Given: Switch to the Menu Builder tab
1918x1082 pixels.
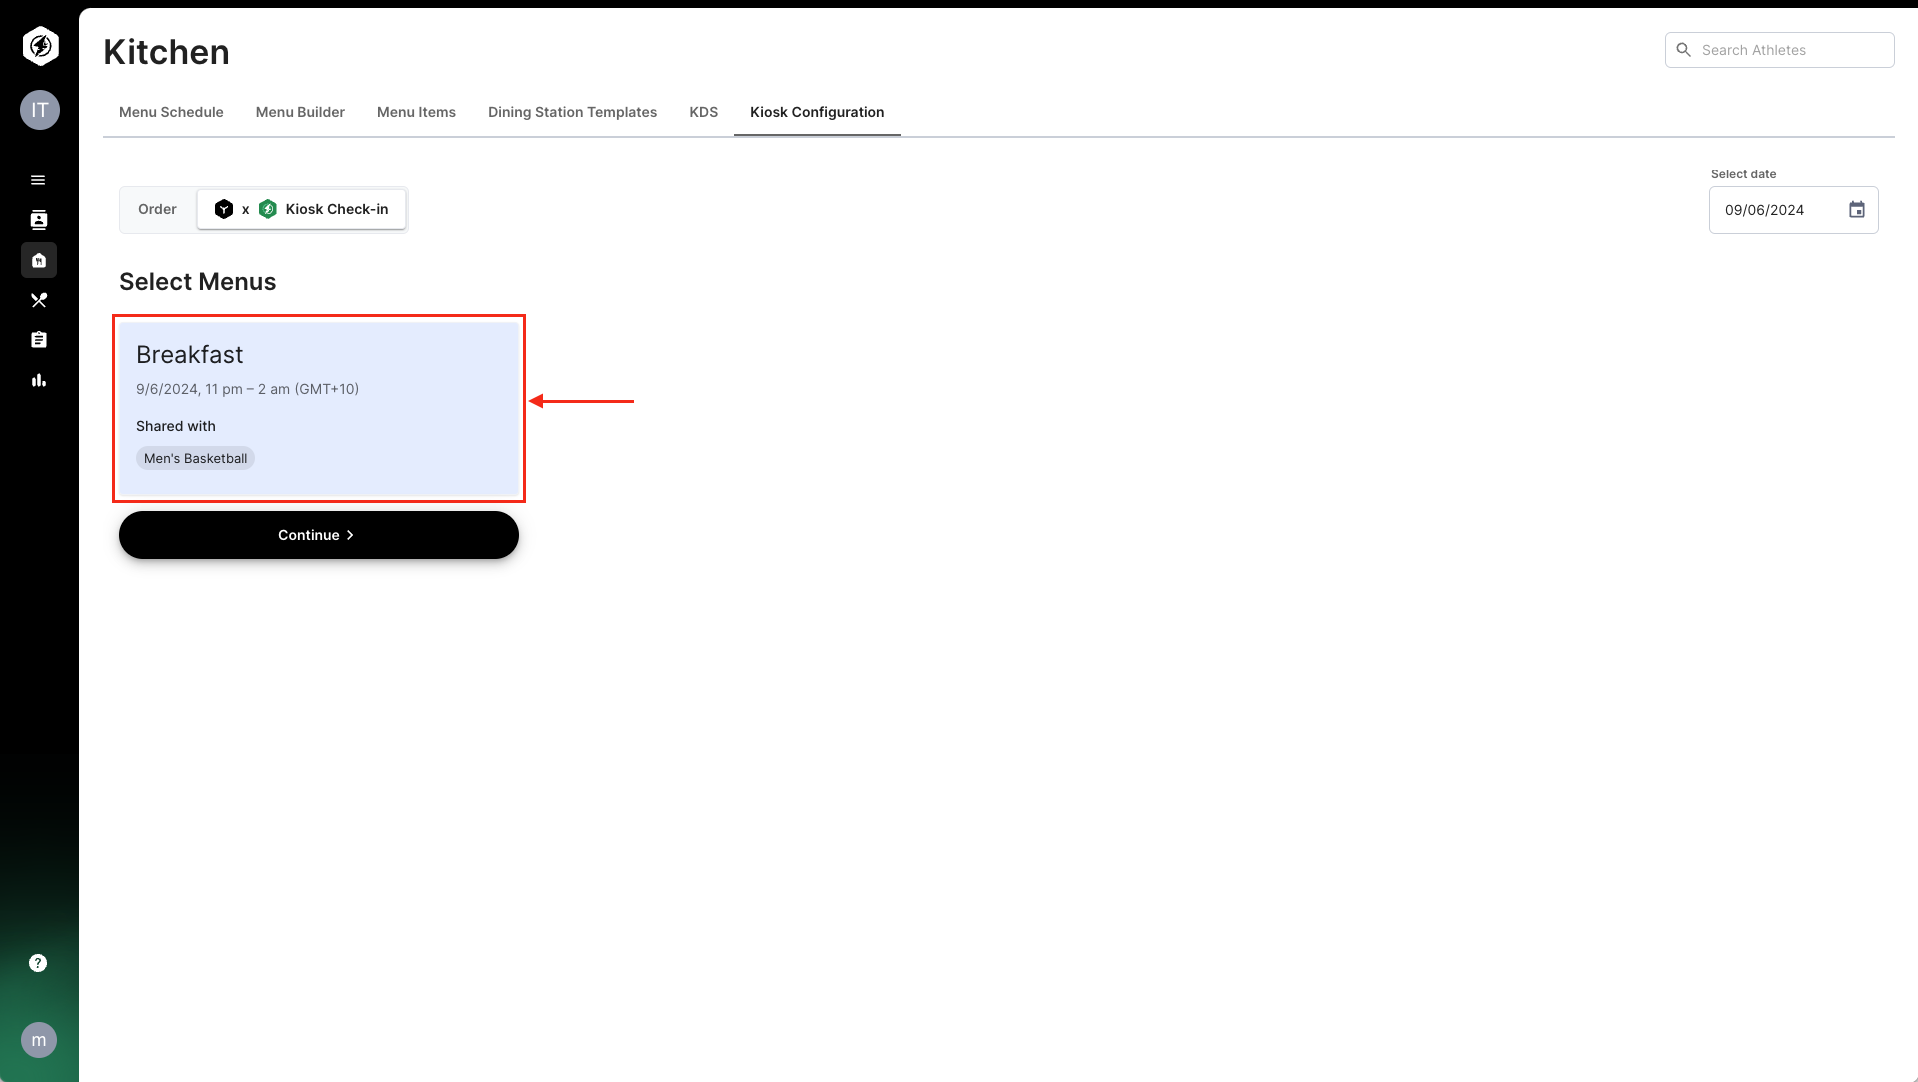Looking at the screenshot, I should click(300, 112).
